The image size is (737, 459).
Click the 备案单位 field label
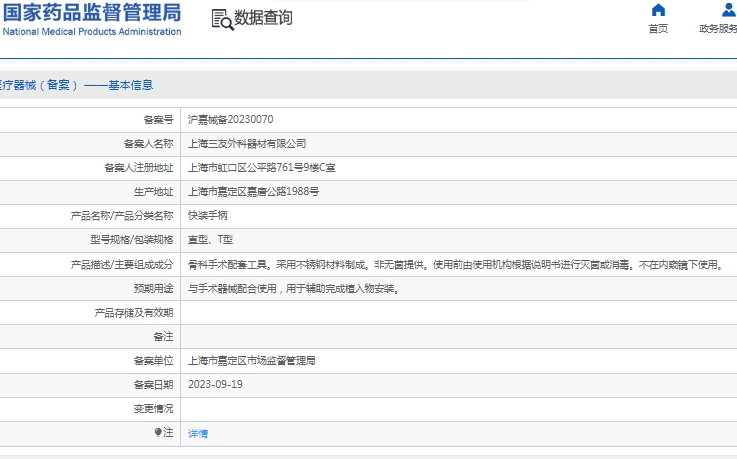154,361
